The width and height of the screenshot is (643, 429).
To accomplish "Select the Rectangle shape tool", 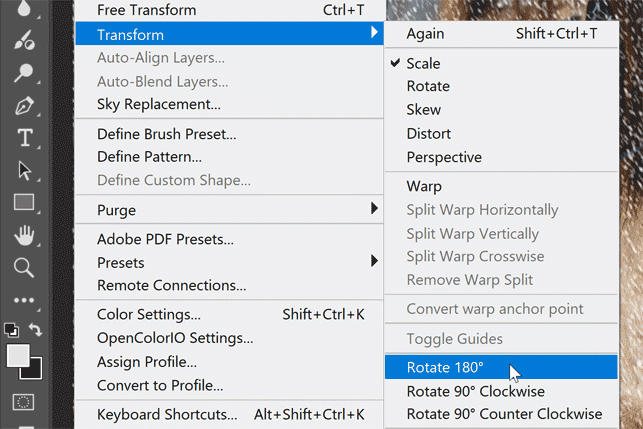I will pyautogui.click(x=25, y=202).
